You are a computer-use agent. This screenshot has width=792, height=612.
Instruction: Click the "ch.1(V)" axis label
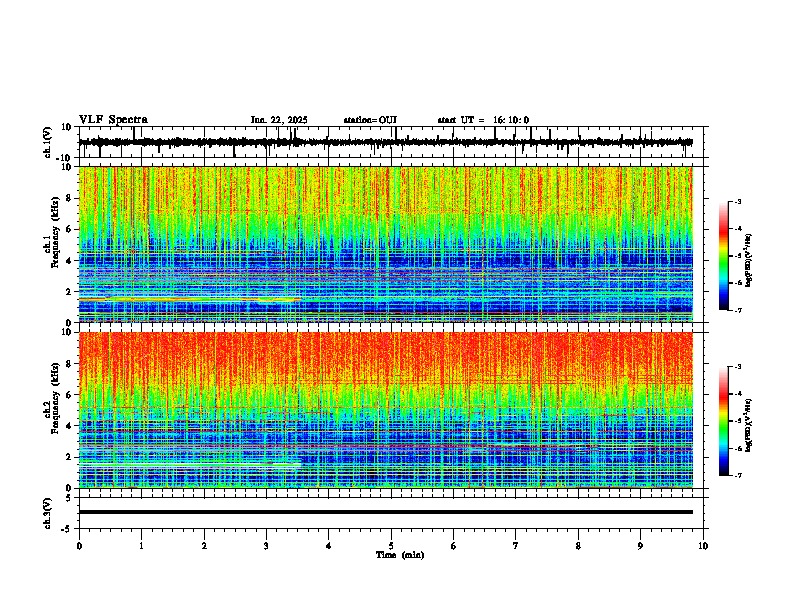(48, 142)
